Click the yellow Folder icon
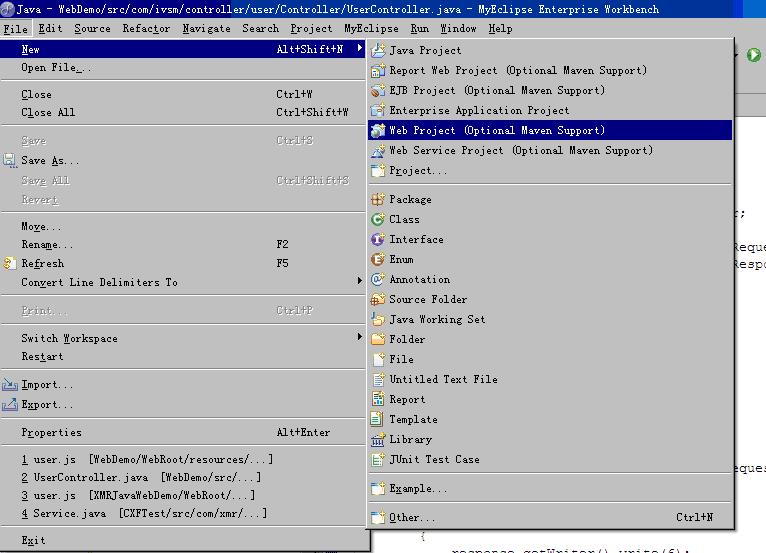Screen dimensions: 766x553 [378, 339]
